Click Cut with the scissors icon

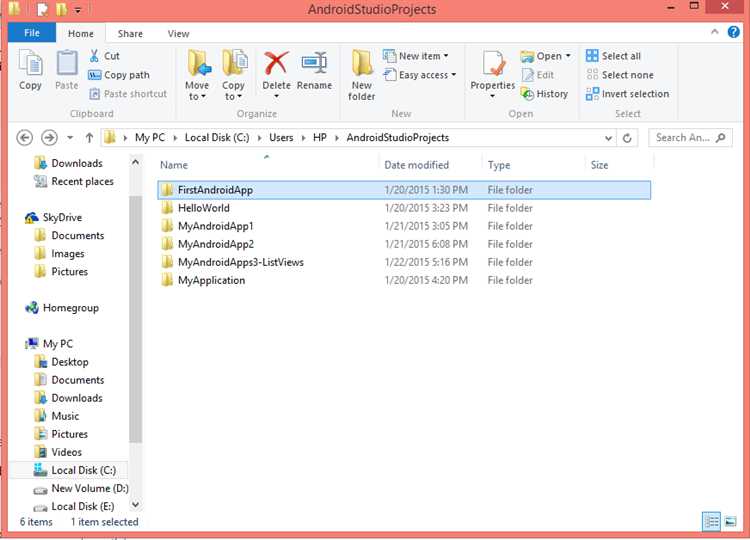pos(104,55)
